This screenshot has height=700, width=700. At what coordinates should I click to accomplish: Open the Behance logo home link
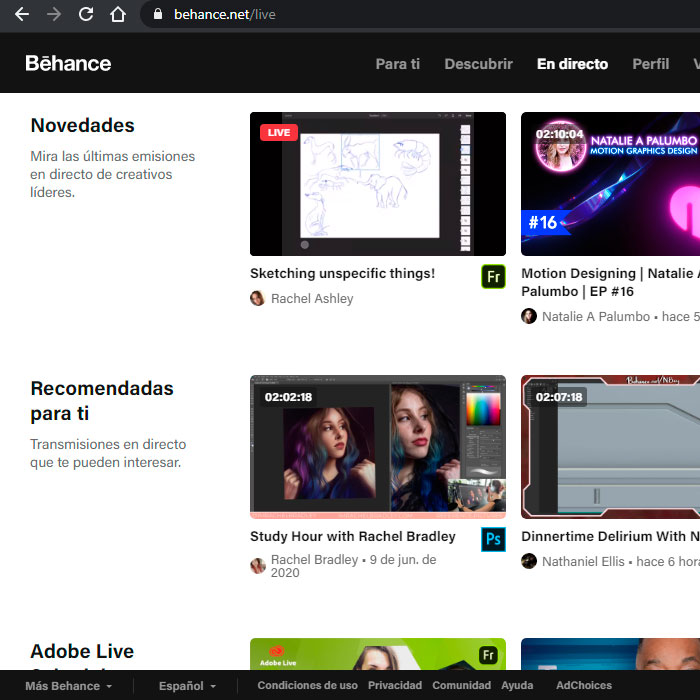(68, 63)
